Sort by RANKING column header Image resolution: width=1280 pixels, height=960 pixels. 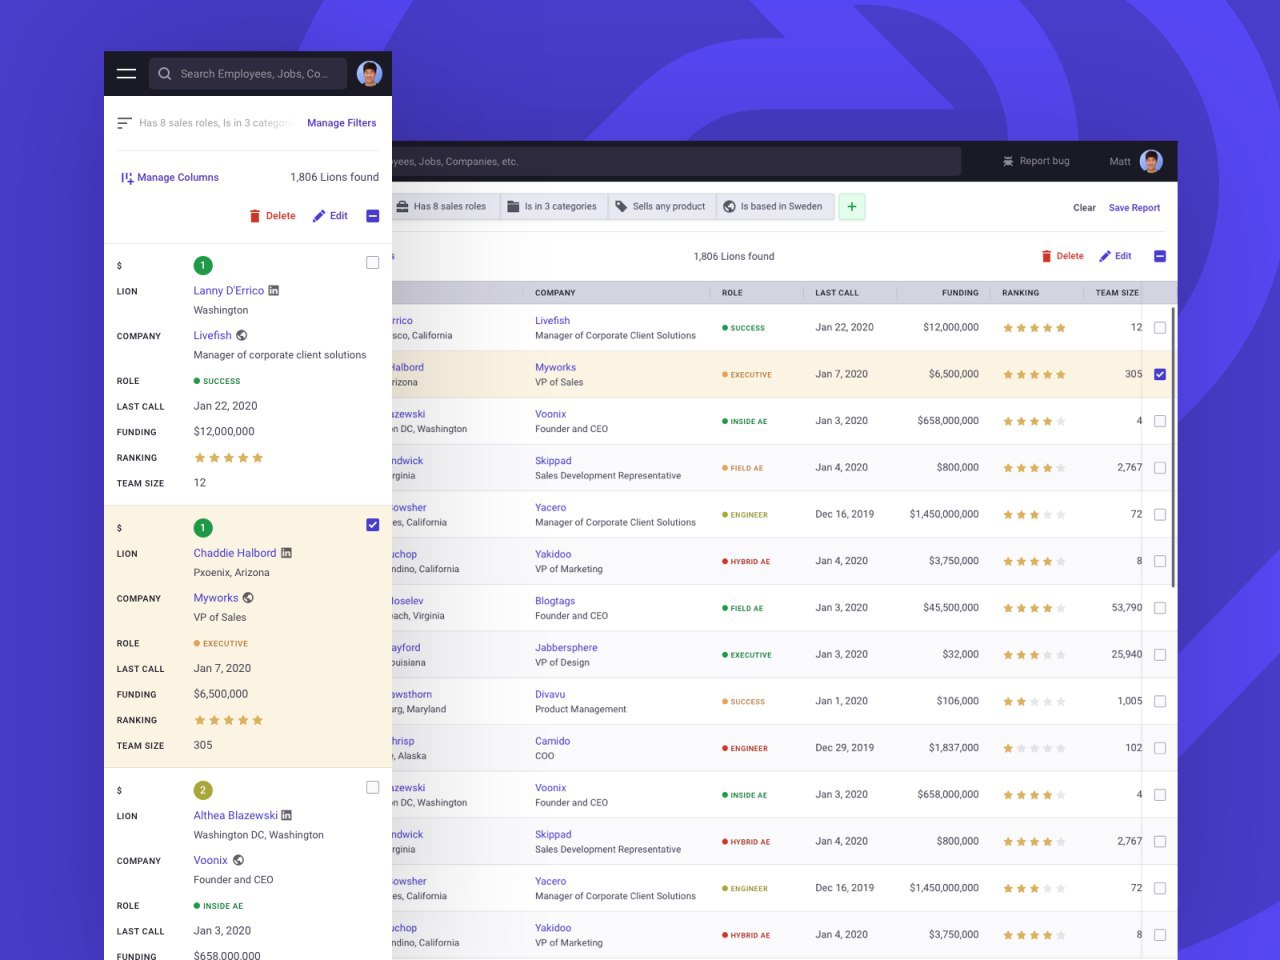pyautogui.click(x=1021, y=293)
